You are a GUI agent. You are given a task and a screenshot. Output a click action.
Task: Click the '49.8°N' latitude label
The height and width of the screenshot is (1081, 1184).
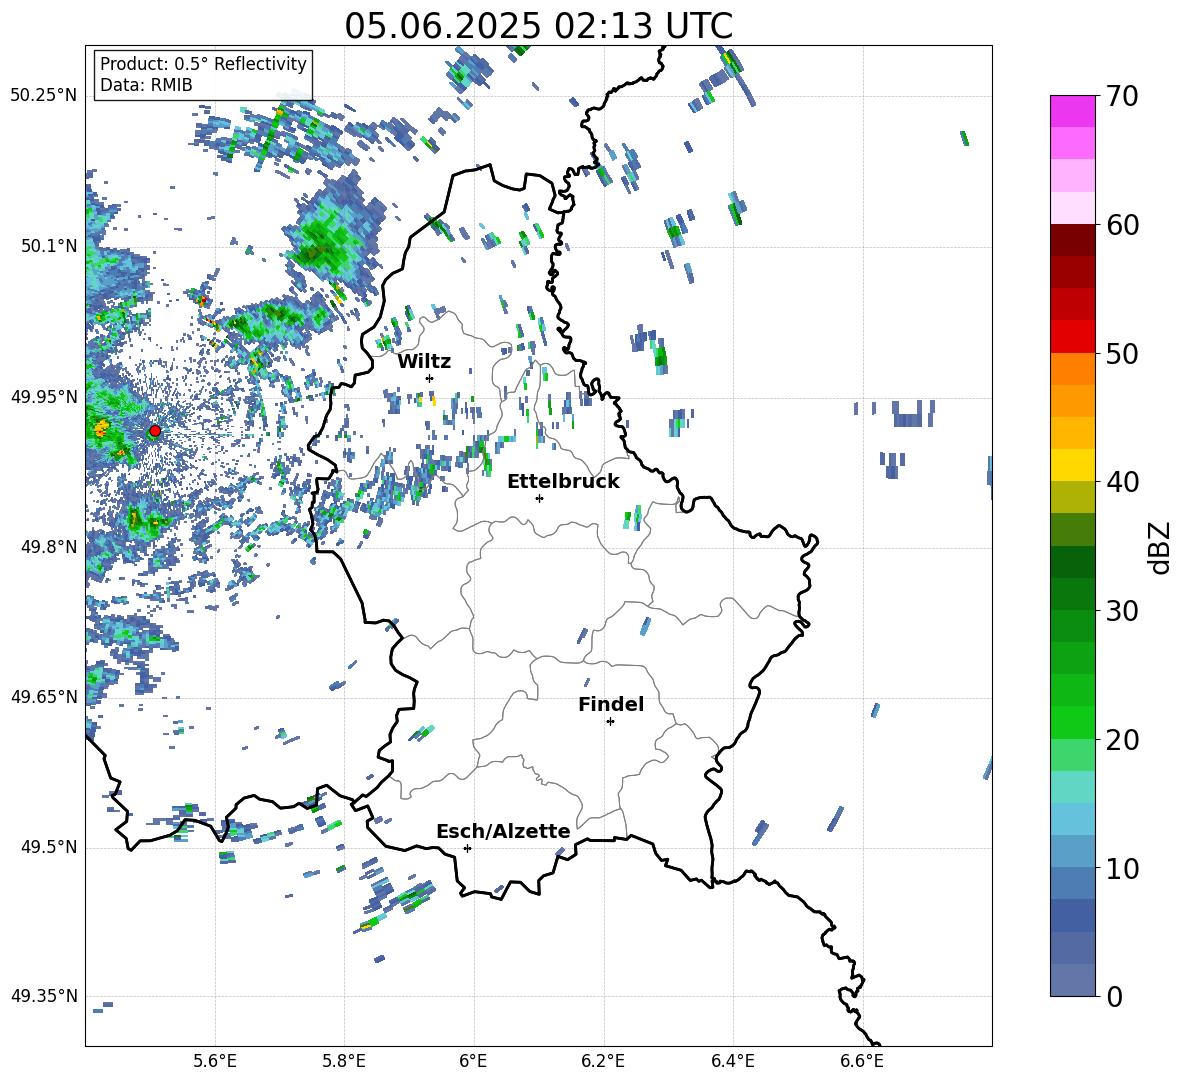pyautogui.click(x=49, y=547)
